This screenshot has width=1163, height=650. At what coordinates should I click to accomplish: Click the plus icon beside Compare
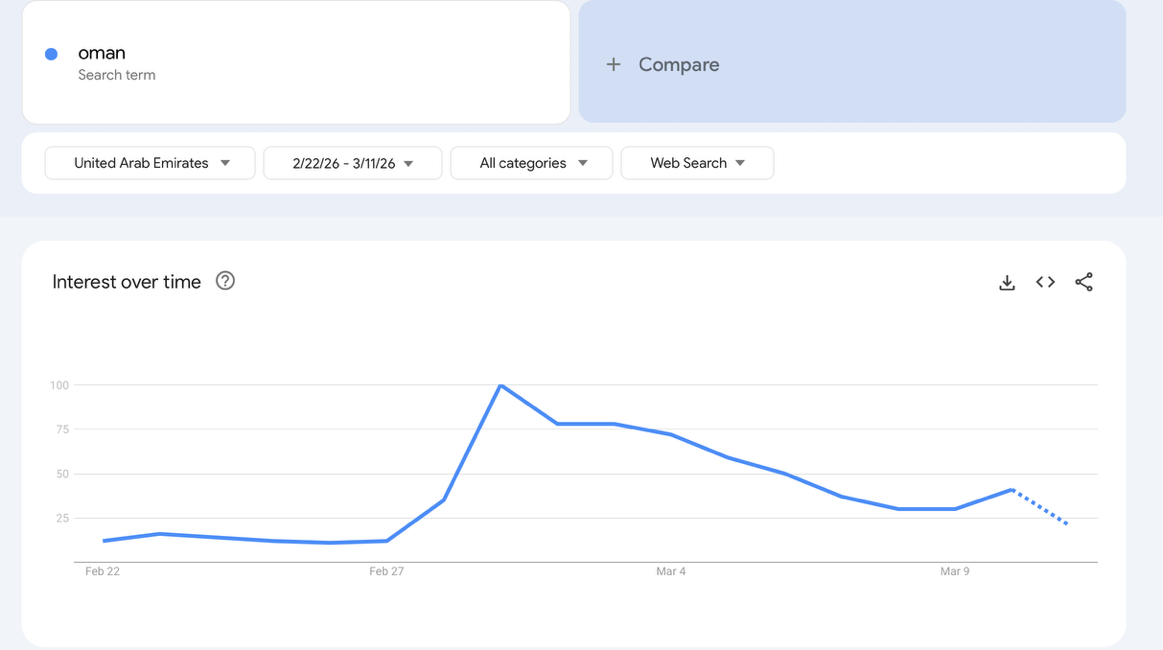pos(613,64)
